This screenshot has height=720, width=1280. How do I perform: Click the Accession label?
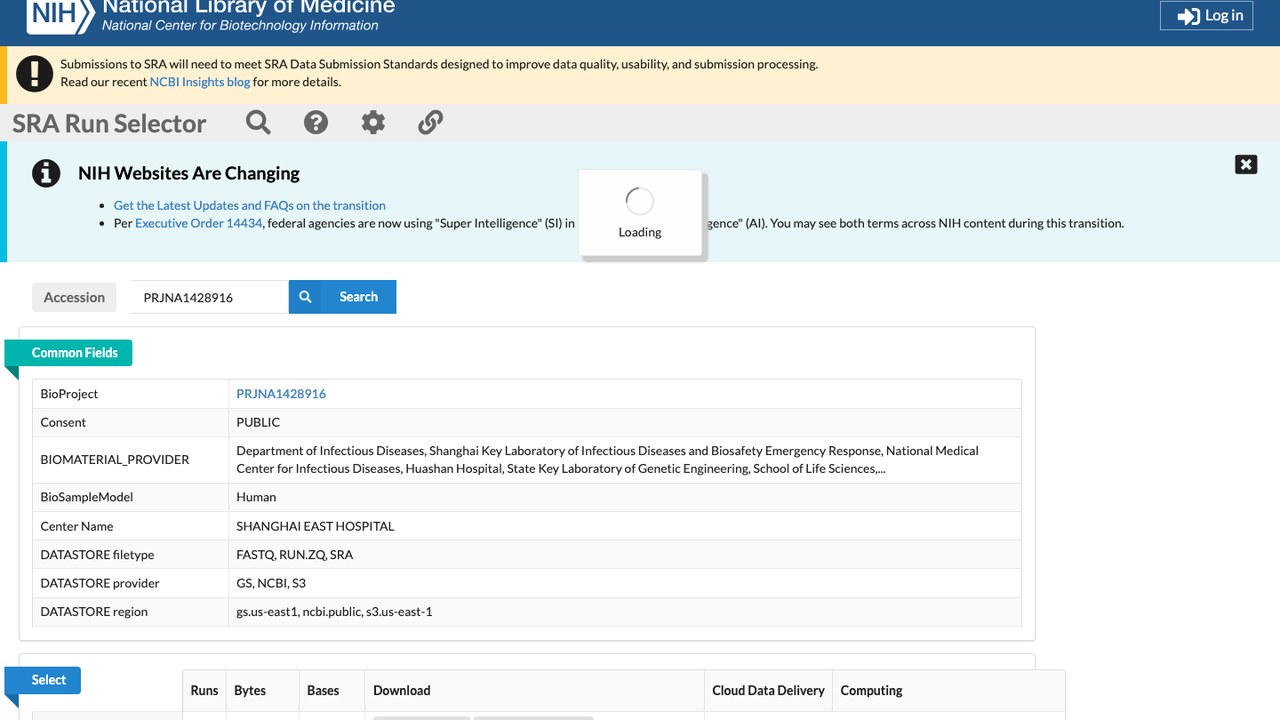click(x=74, y=297)
